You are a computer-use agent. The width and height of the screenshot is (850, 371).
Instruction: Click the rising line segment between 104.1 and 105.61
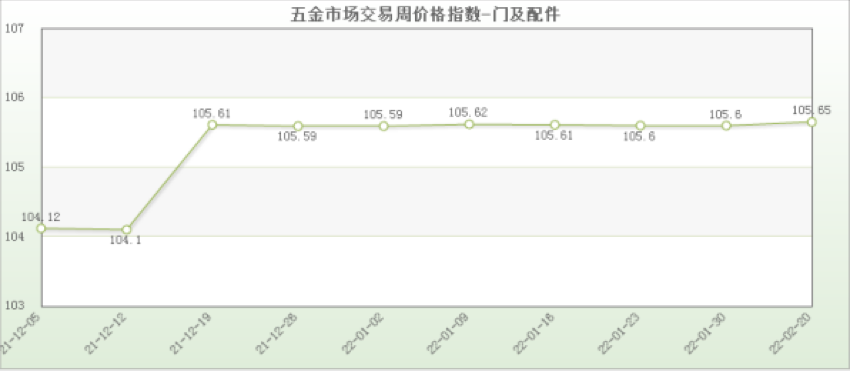click(x=169, y=177)
